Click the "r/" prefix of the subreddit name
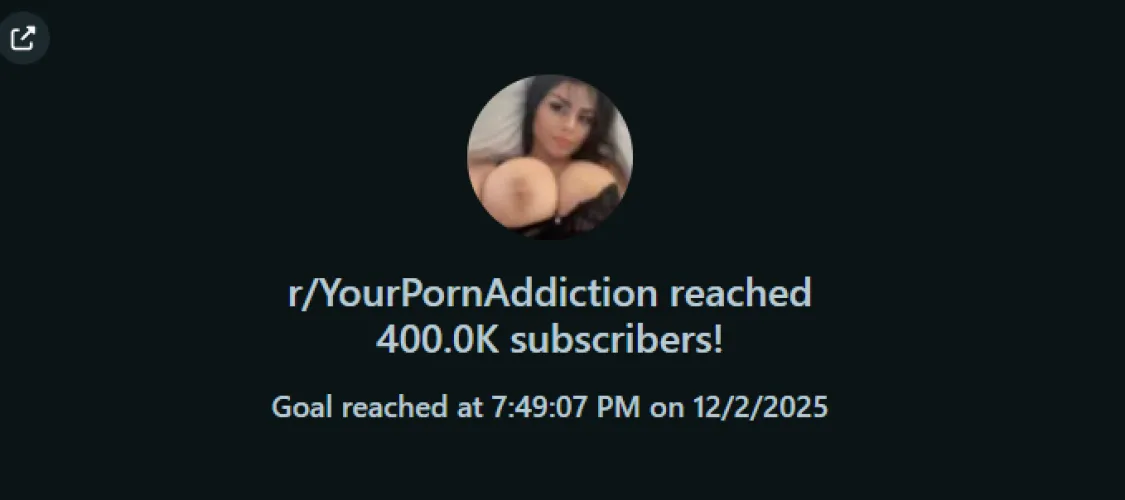Screen dimensions: 1125x500 click(x=301, y=294)
